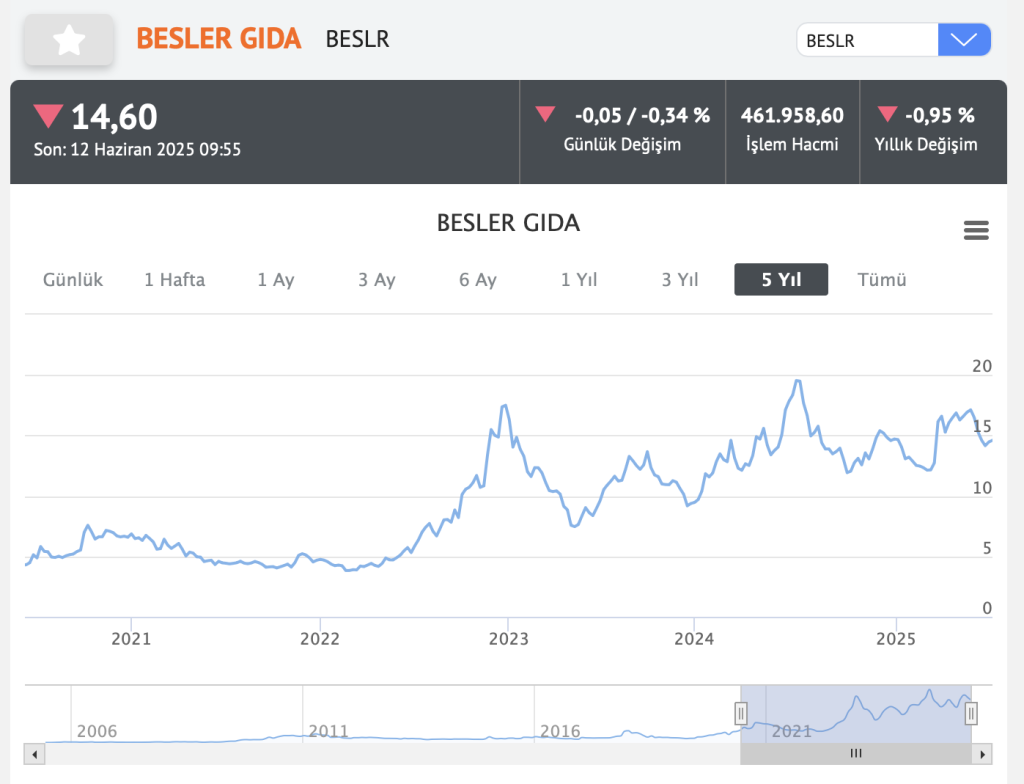Select the Günlük time range
This screenshot has width=1024, height=784.
tap(73, 280)
